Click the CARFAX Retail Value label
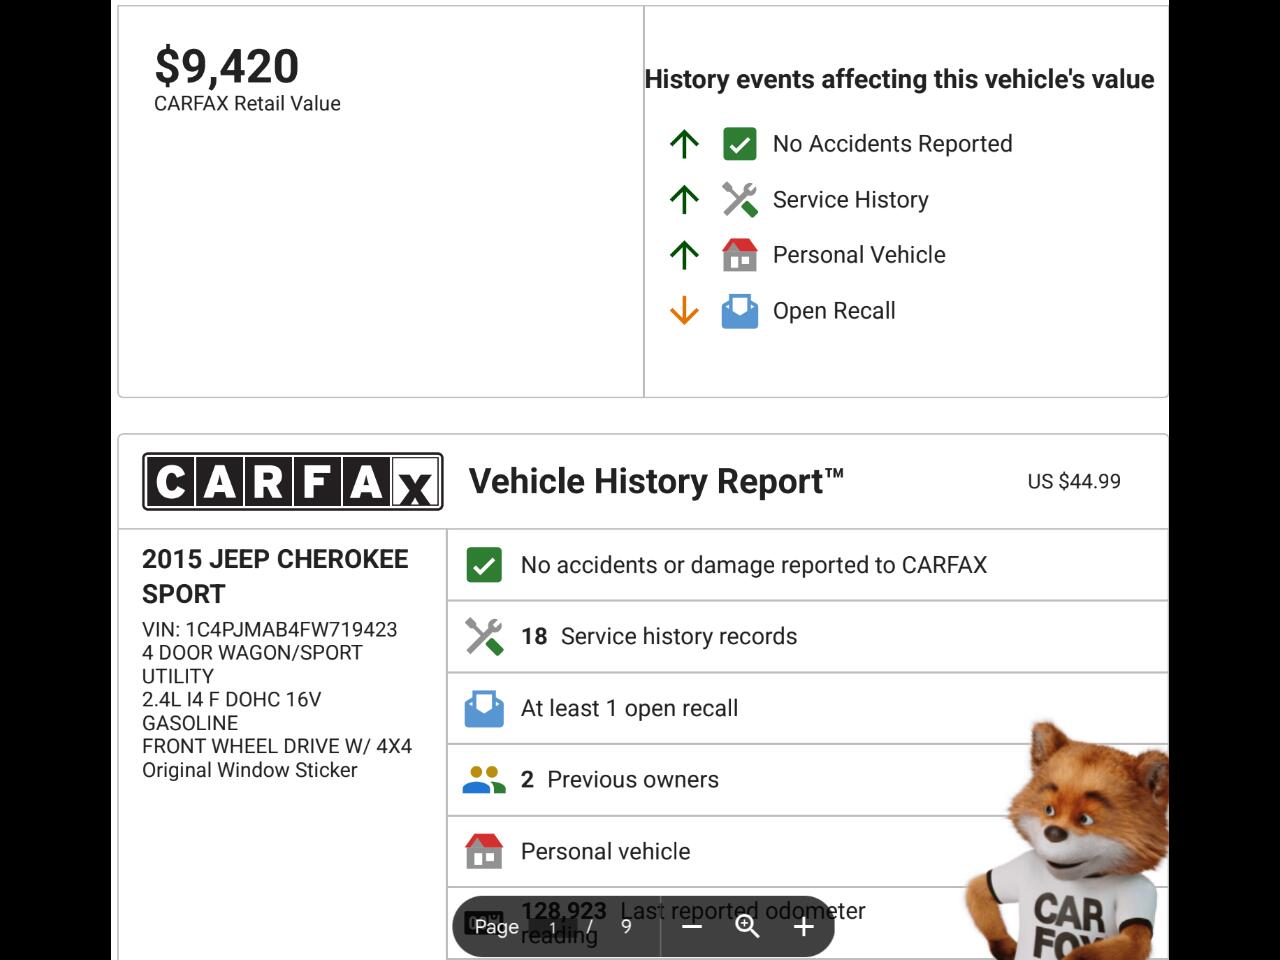Screen dimensions: 1280x960 point(247,104)
